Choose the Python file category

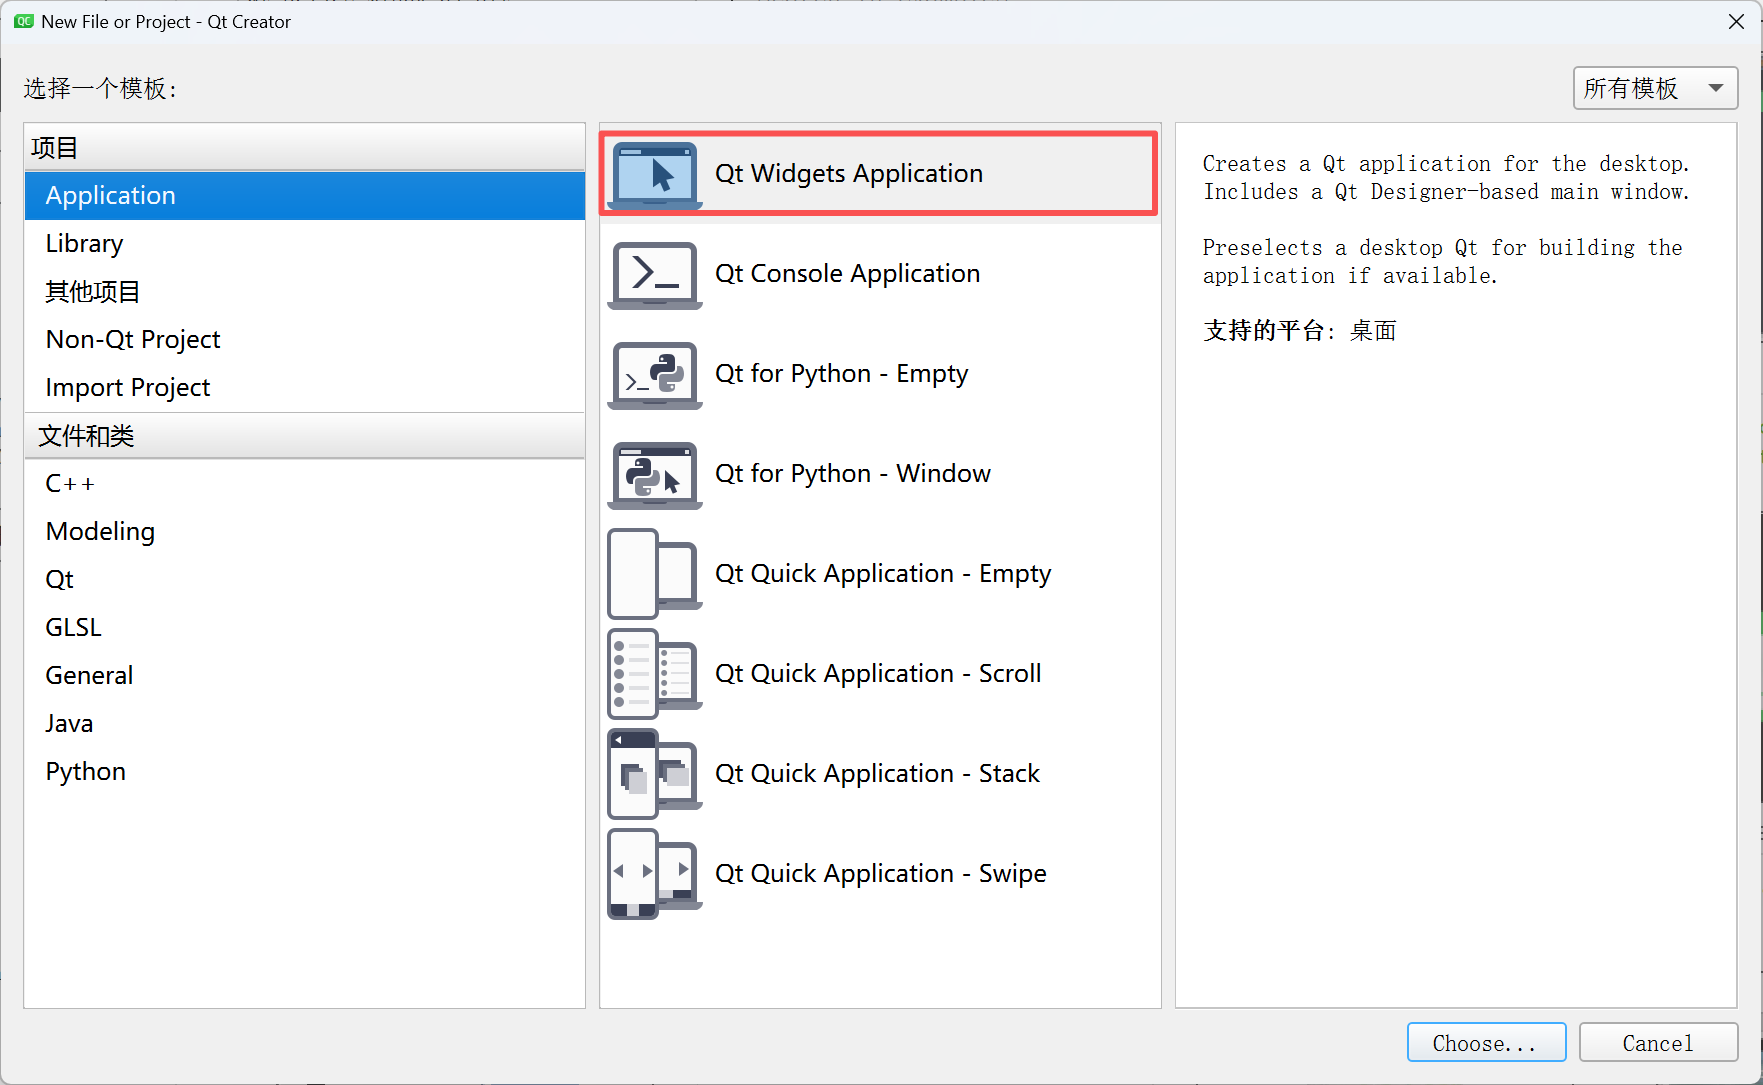pos(305,772)
